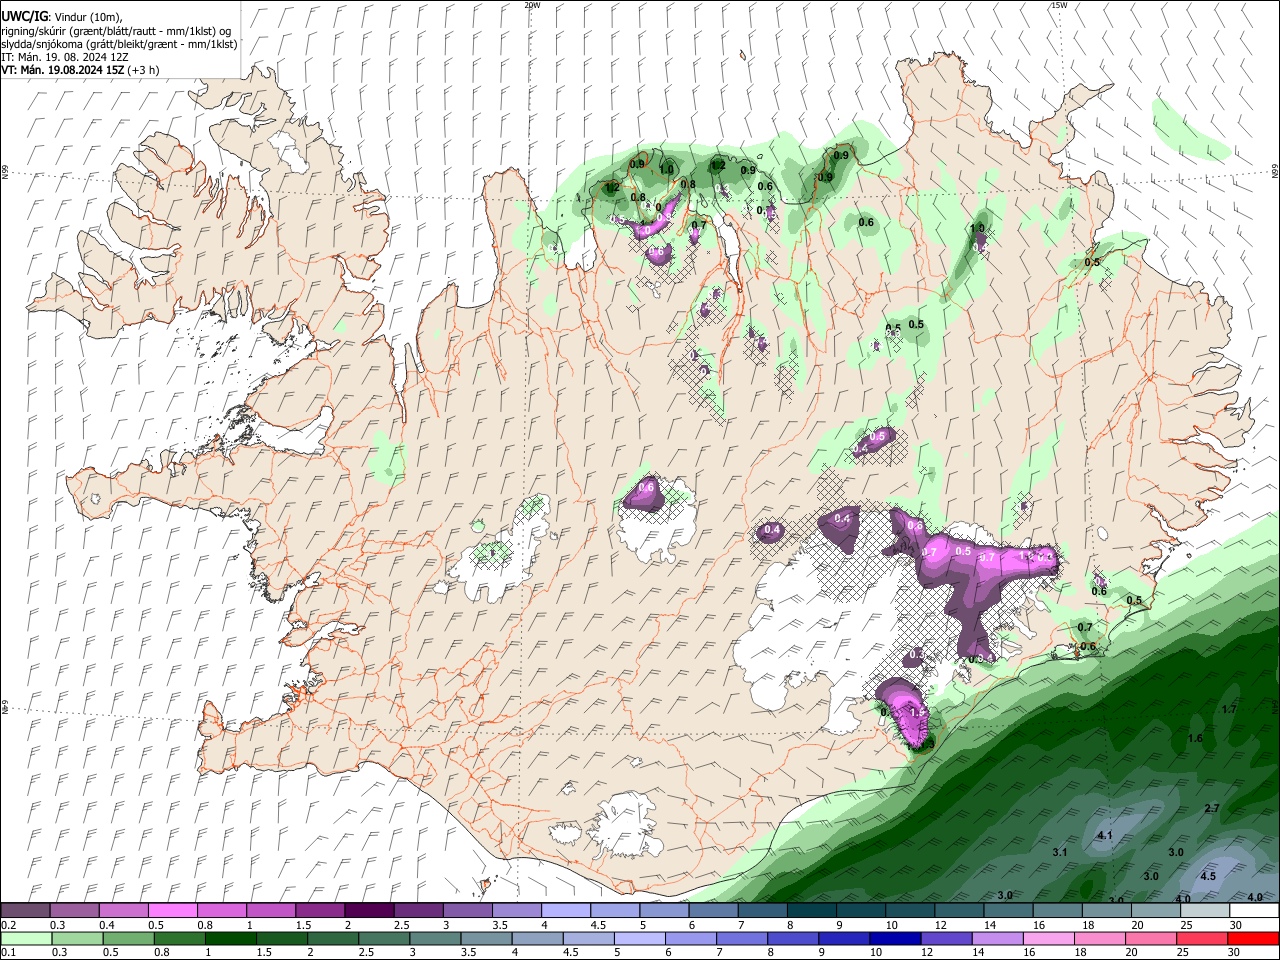The height and width of the screenshot is (960, 1280).
Task: Click the valid time 'VT: Mán. 19.08.2024 15Z'
Action: coord(62,70)
